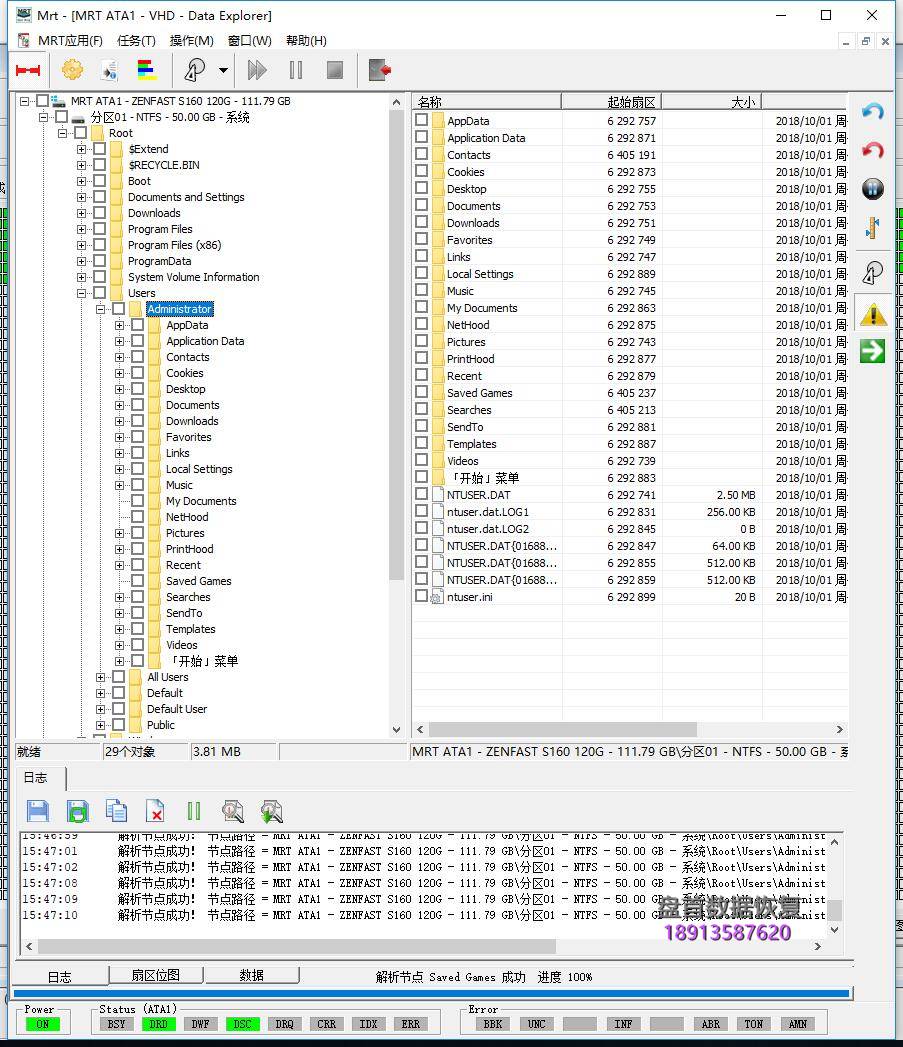The height and width of the screenshot is (1047, 903).
Task: Click the stop square toolbar button
Action: click(x=335, y=69)
